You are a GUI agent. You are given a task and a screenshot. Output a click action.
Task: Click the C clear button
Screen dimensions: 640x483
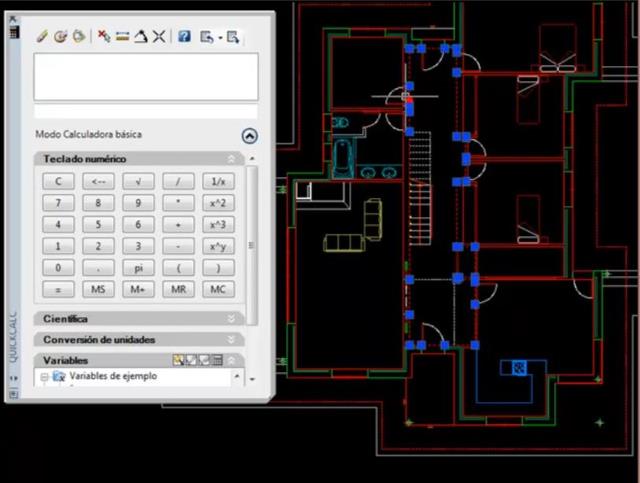coord(58,181)
